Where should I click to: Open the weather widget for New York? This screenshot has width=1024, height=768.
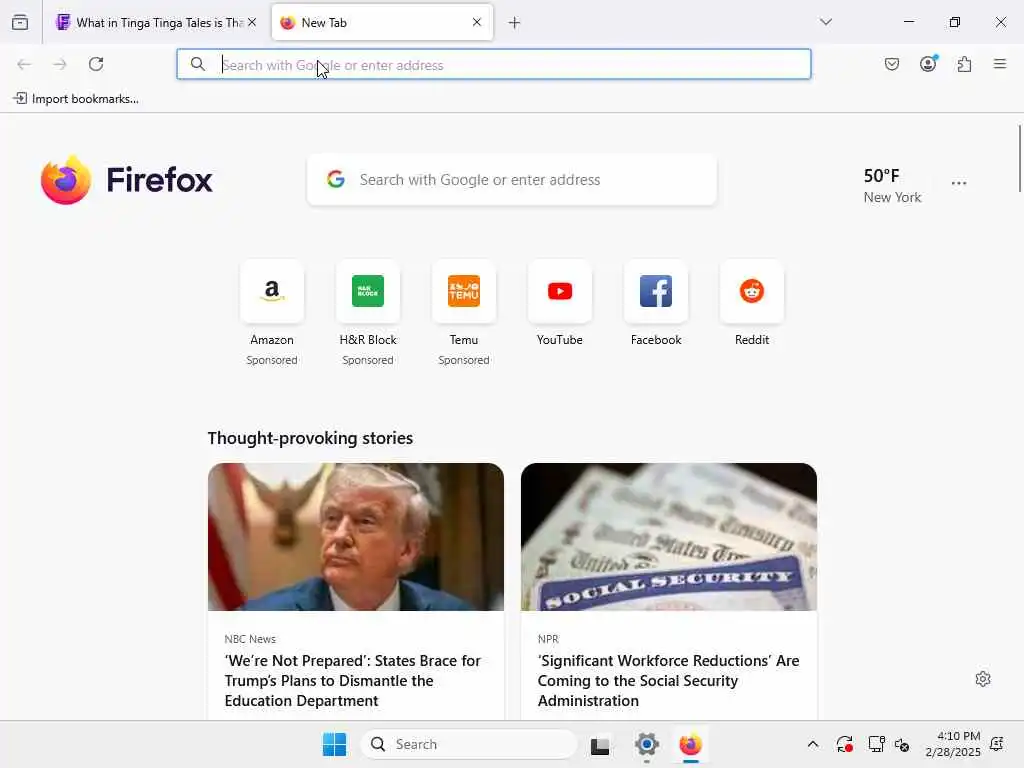pyautogui.click(x=892, y=186)
